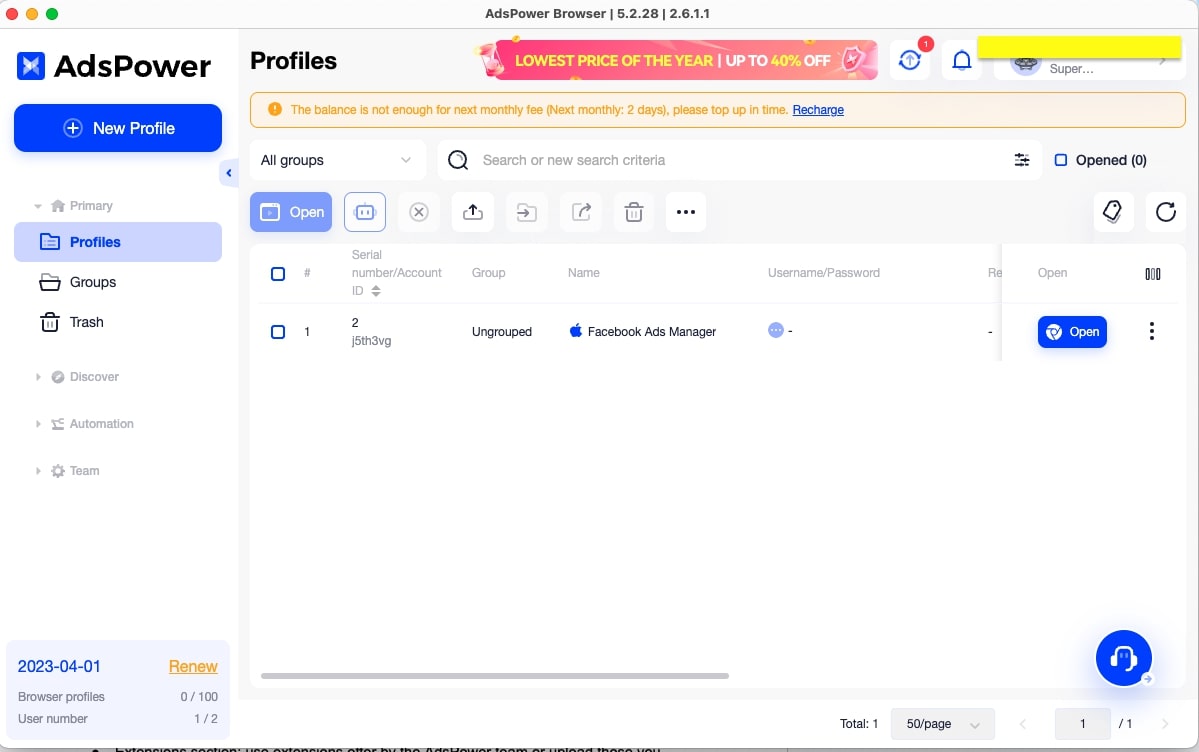Image resolution: width=1199 pixels, height=752 pixels.
Task: Click the share profile arrow icon
Action: (x=581, y=212)
